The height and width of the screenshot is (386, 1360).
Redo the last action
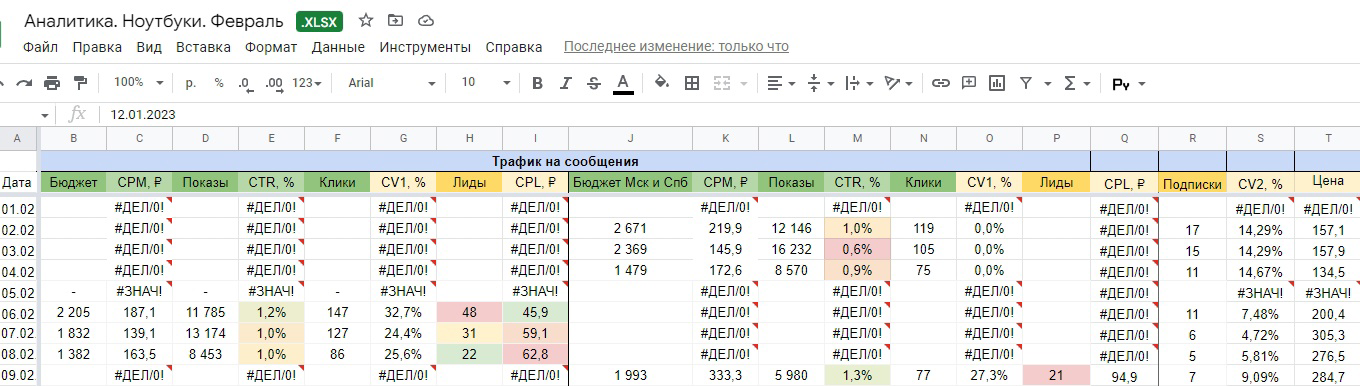click(x=23, y=83)
